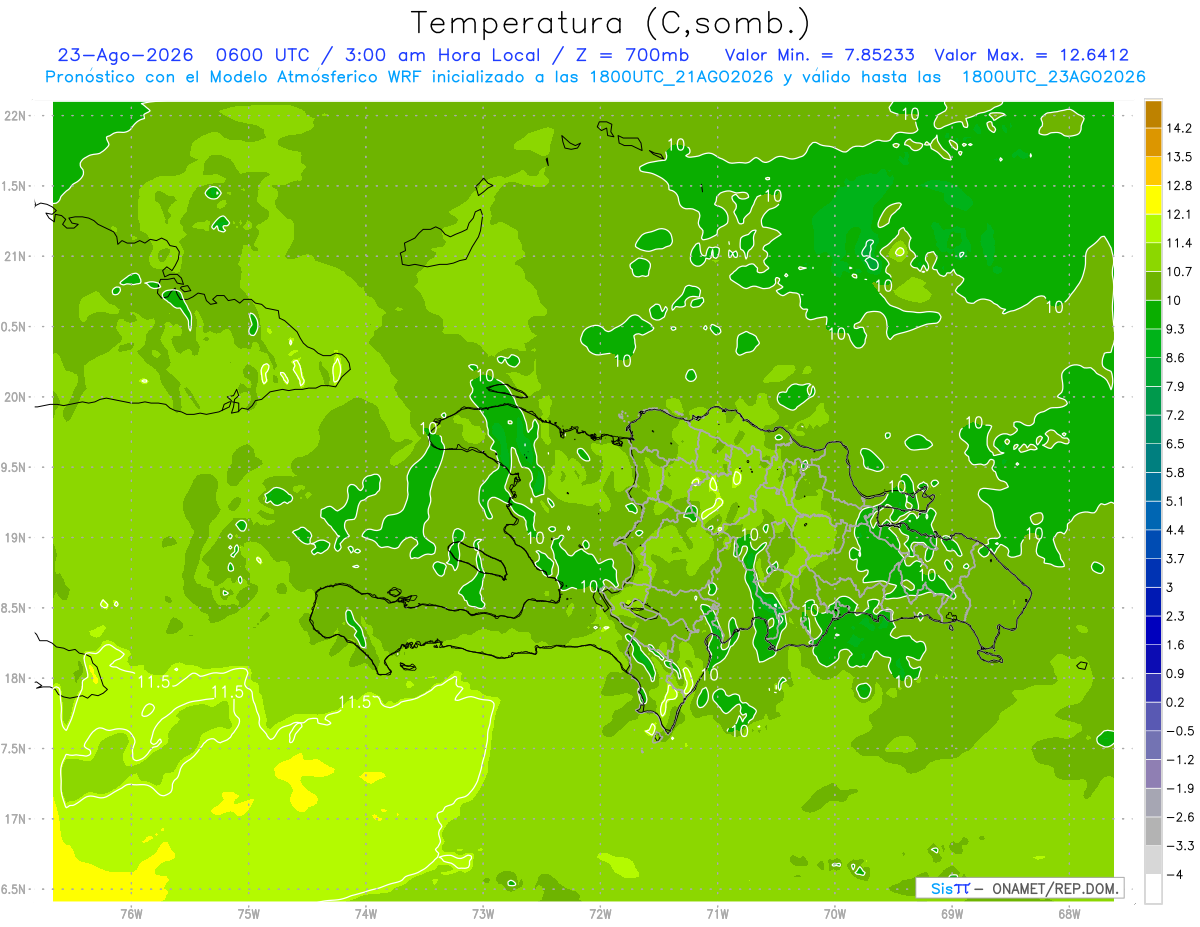Image resolution: width=1200 pixels, height=927 pixels.
Task: Click the colorbar value "11.4"
Action: [1180, 243]
